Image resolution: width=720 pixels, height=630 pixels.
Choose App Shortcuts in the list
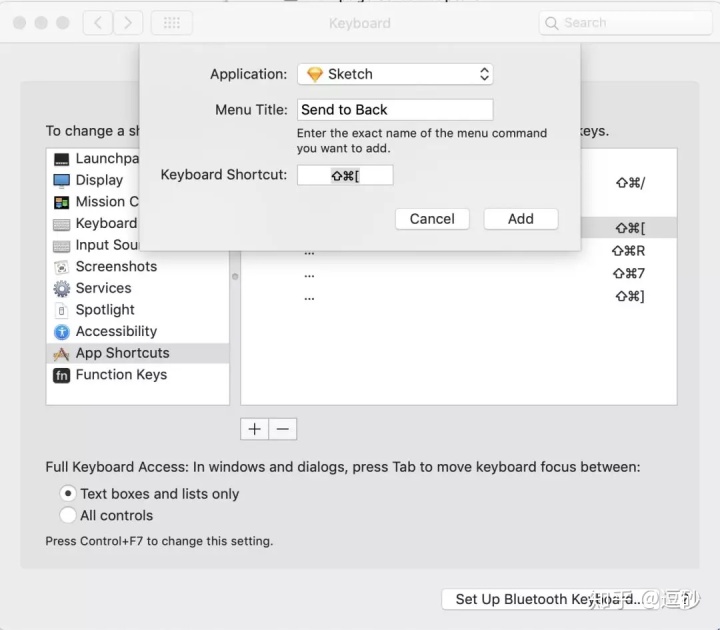138,353
